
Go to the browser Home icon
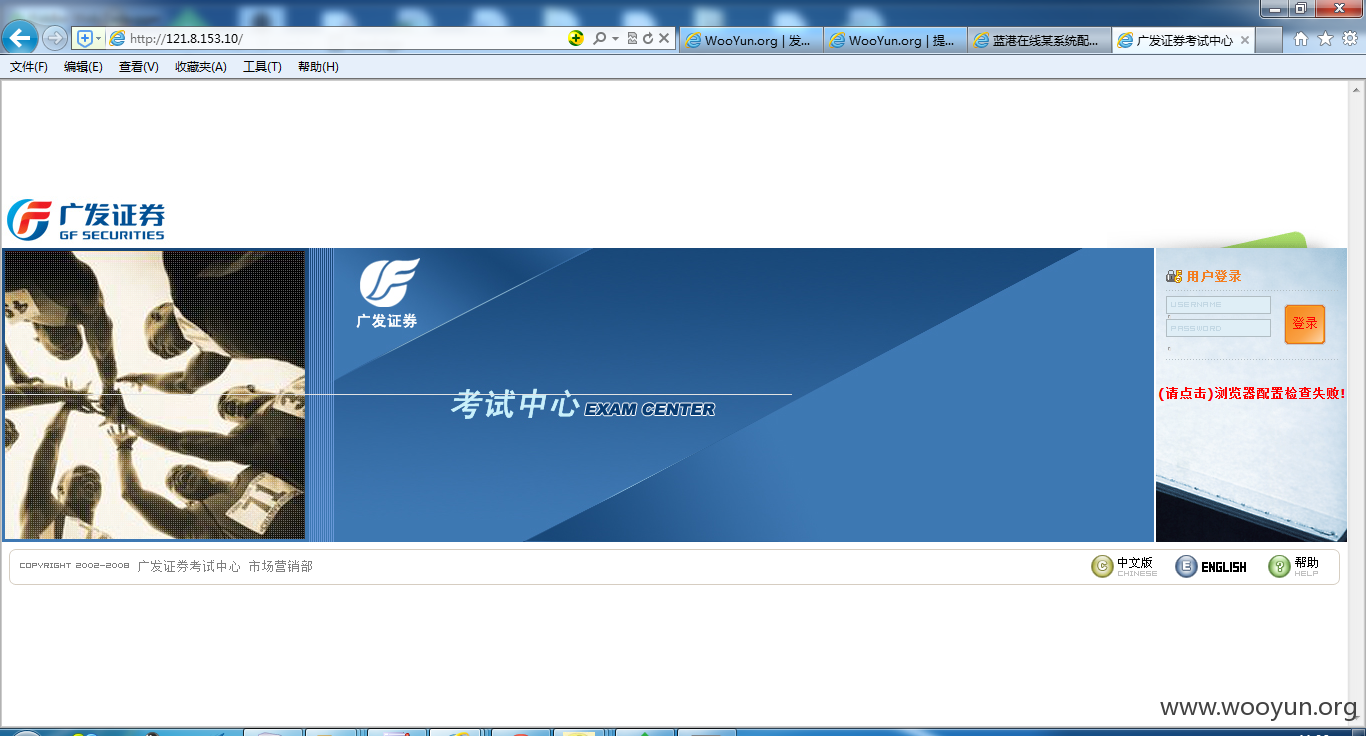click(x=1301, y=39)
